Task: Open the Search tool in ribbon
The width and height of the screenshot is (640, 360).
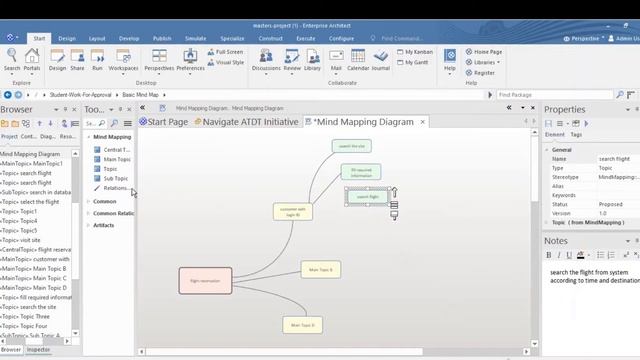Action: click(x=12, y=60)
